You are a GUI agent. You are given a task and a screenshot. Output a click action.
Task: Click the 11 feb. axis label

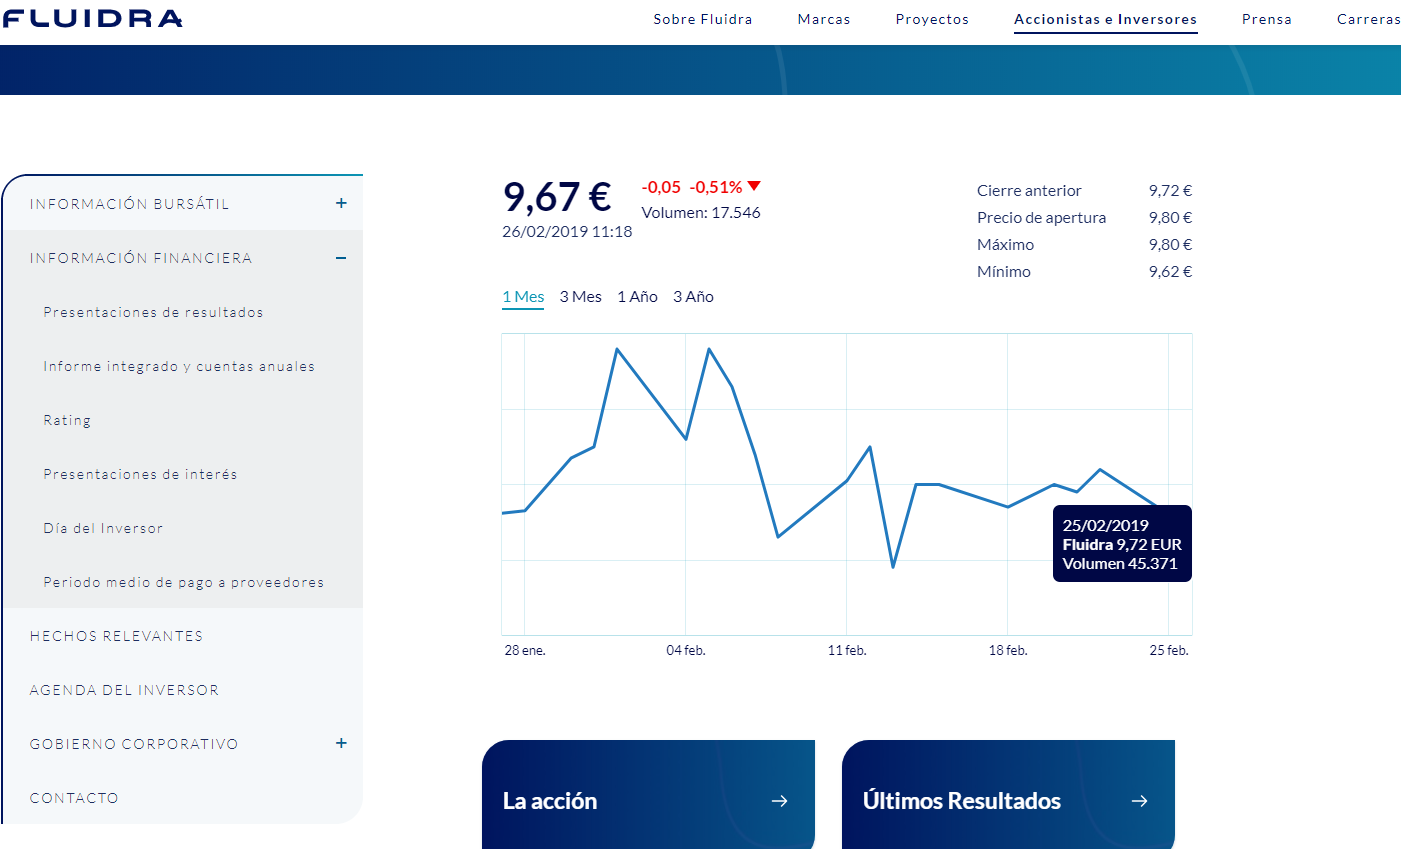click(847, 650)
